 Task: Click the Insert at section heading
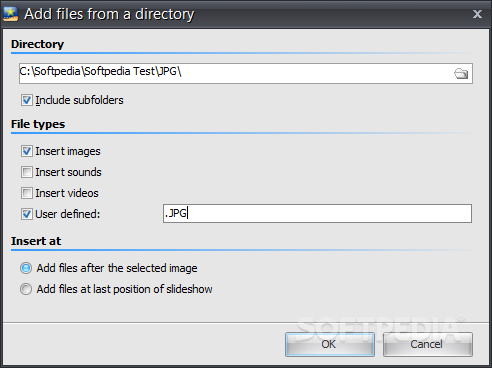(36, 241)
